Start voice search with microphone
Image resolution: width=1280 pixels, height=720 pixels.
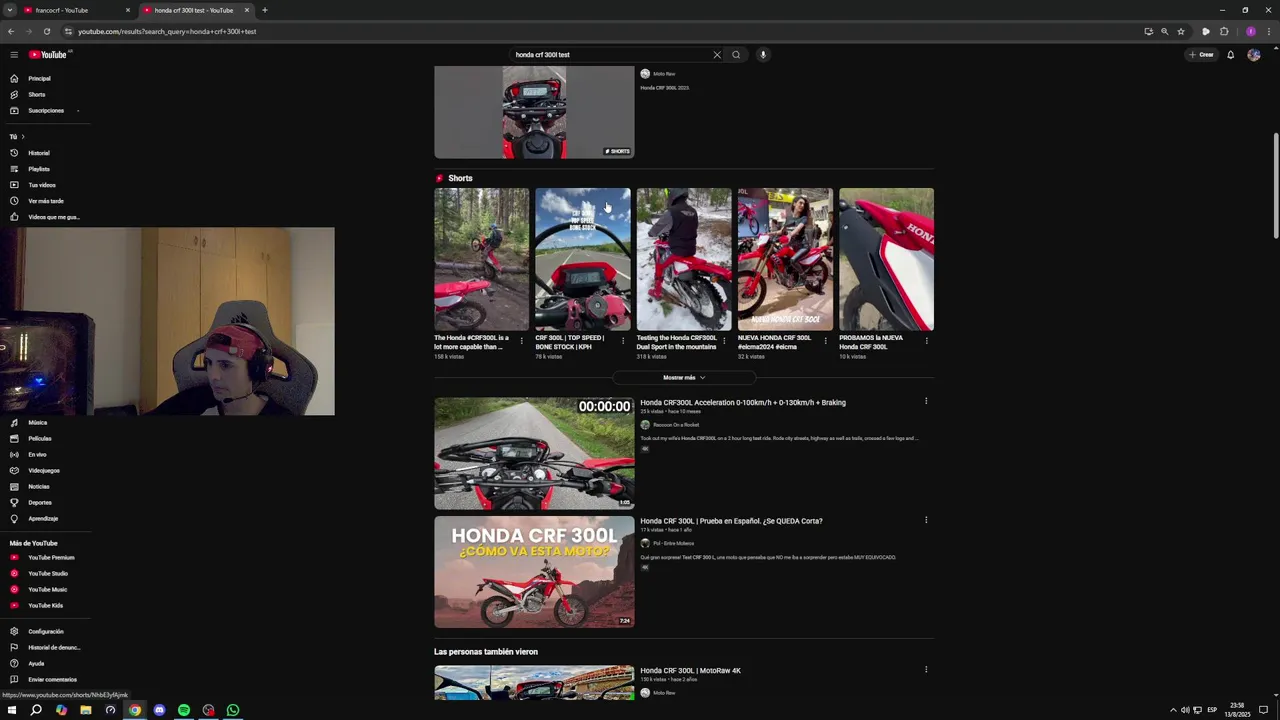point(763,55)
